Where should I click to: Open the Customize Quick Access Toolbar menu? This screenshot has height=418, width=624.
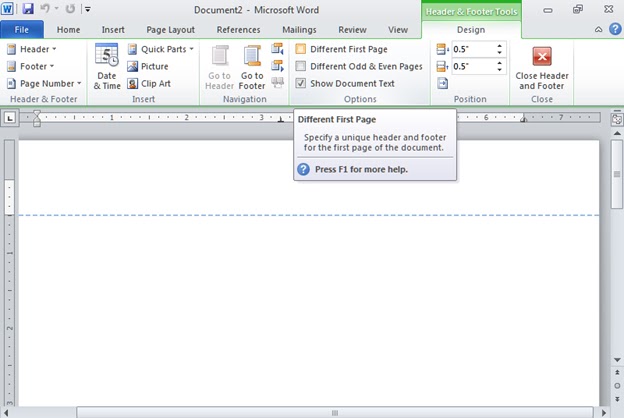(88, 9)
